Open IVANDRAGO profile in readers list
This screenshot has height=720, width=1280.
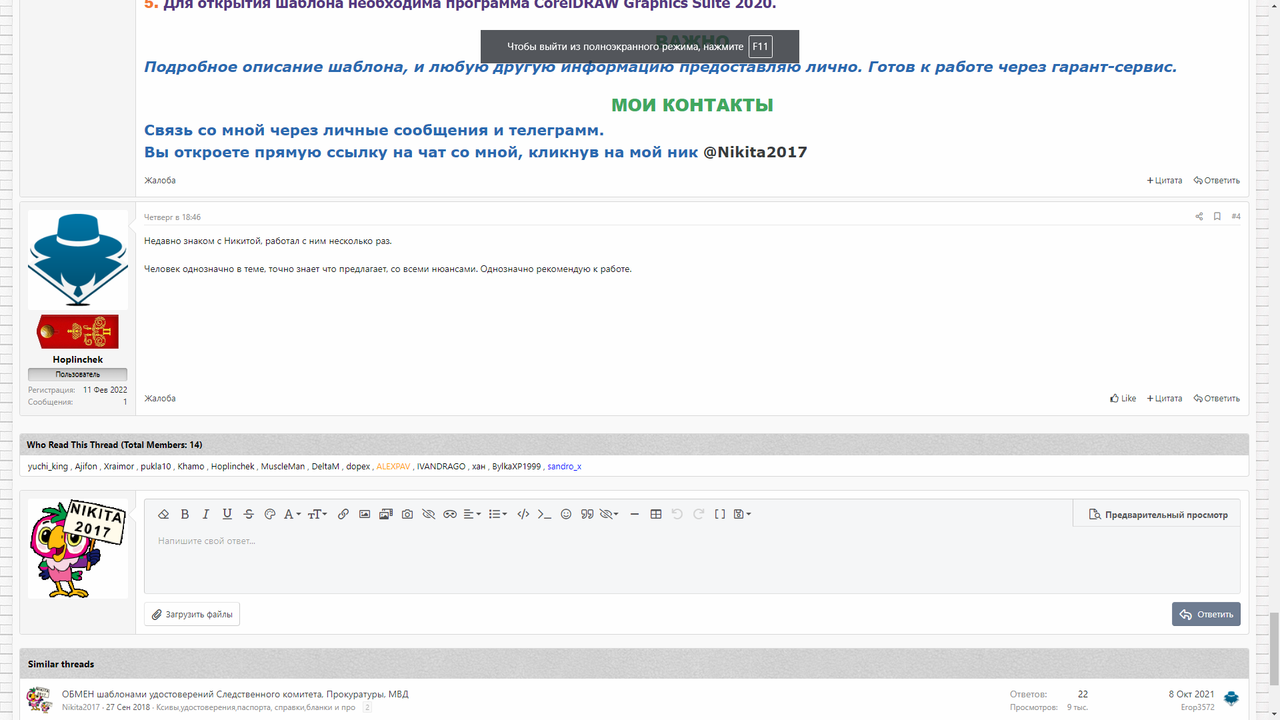pos(441,466)
